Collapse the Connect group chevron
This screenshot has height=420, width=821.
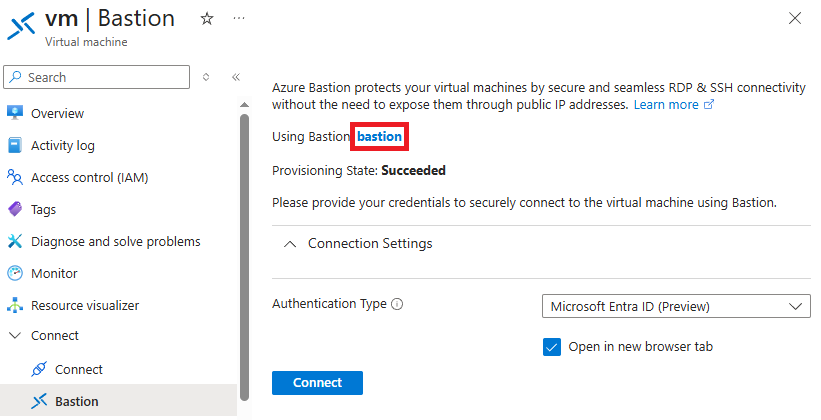(x=15, y=335)
